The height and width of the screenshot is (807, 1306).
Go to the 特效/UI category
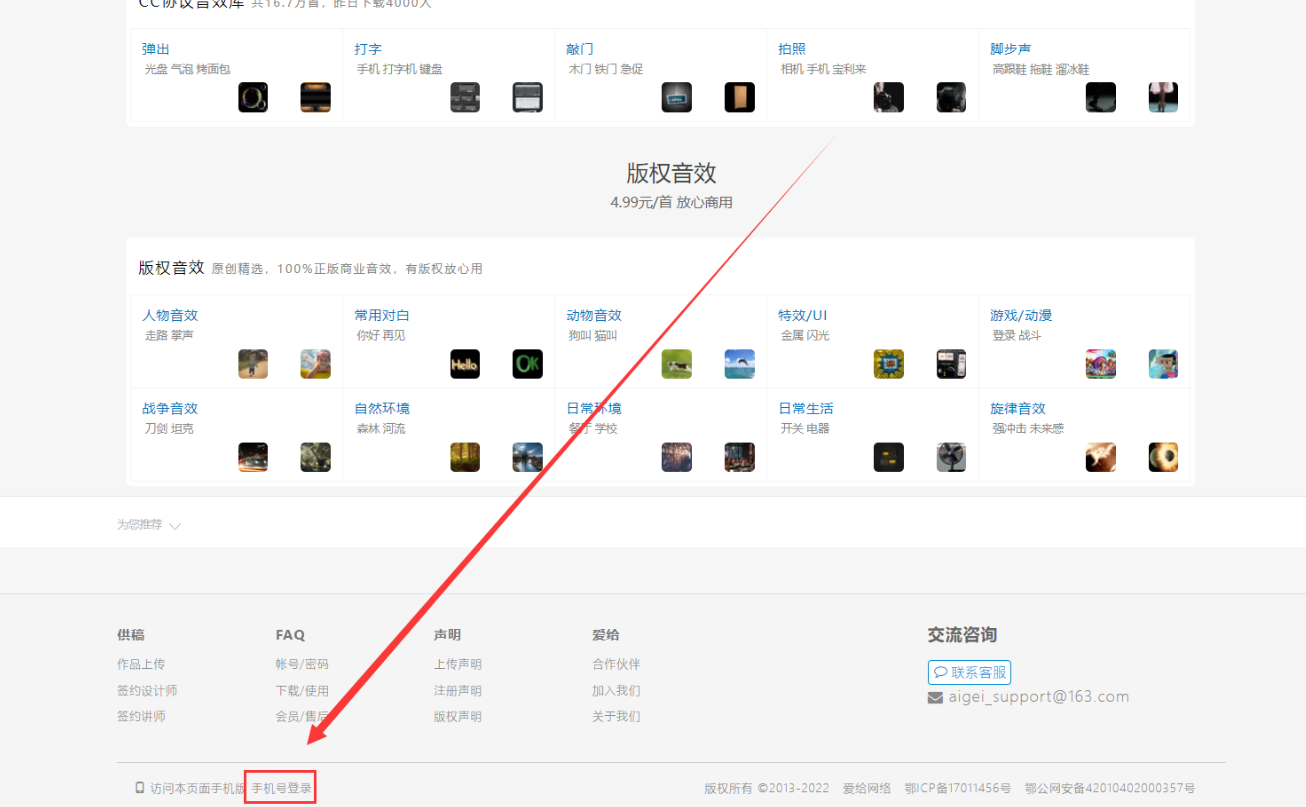[x=803, y=315]
